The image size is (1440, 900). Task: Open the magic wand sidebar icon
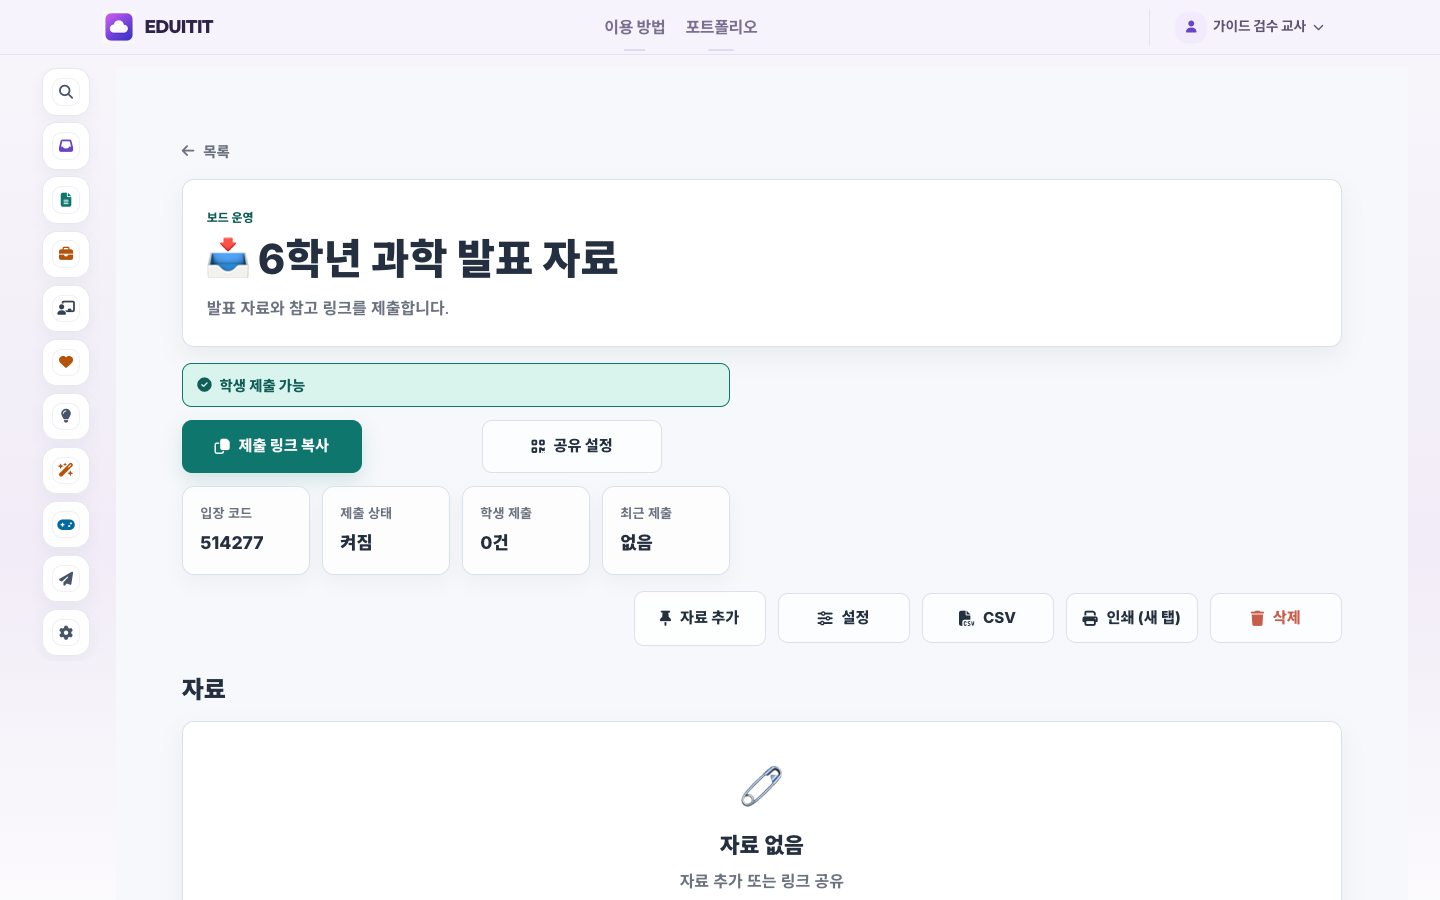66,470
